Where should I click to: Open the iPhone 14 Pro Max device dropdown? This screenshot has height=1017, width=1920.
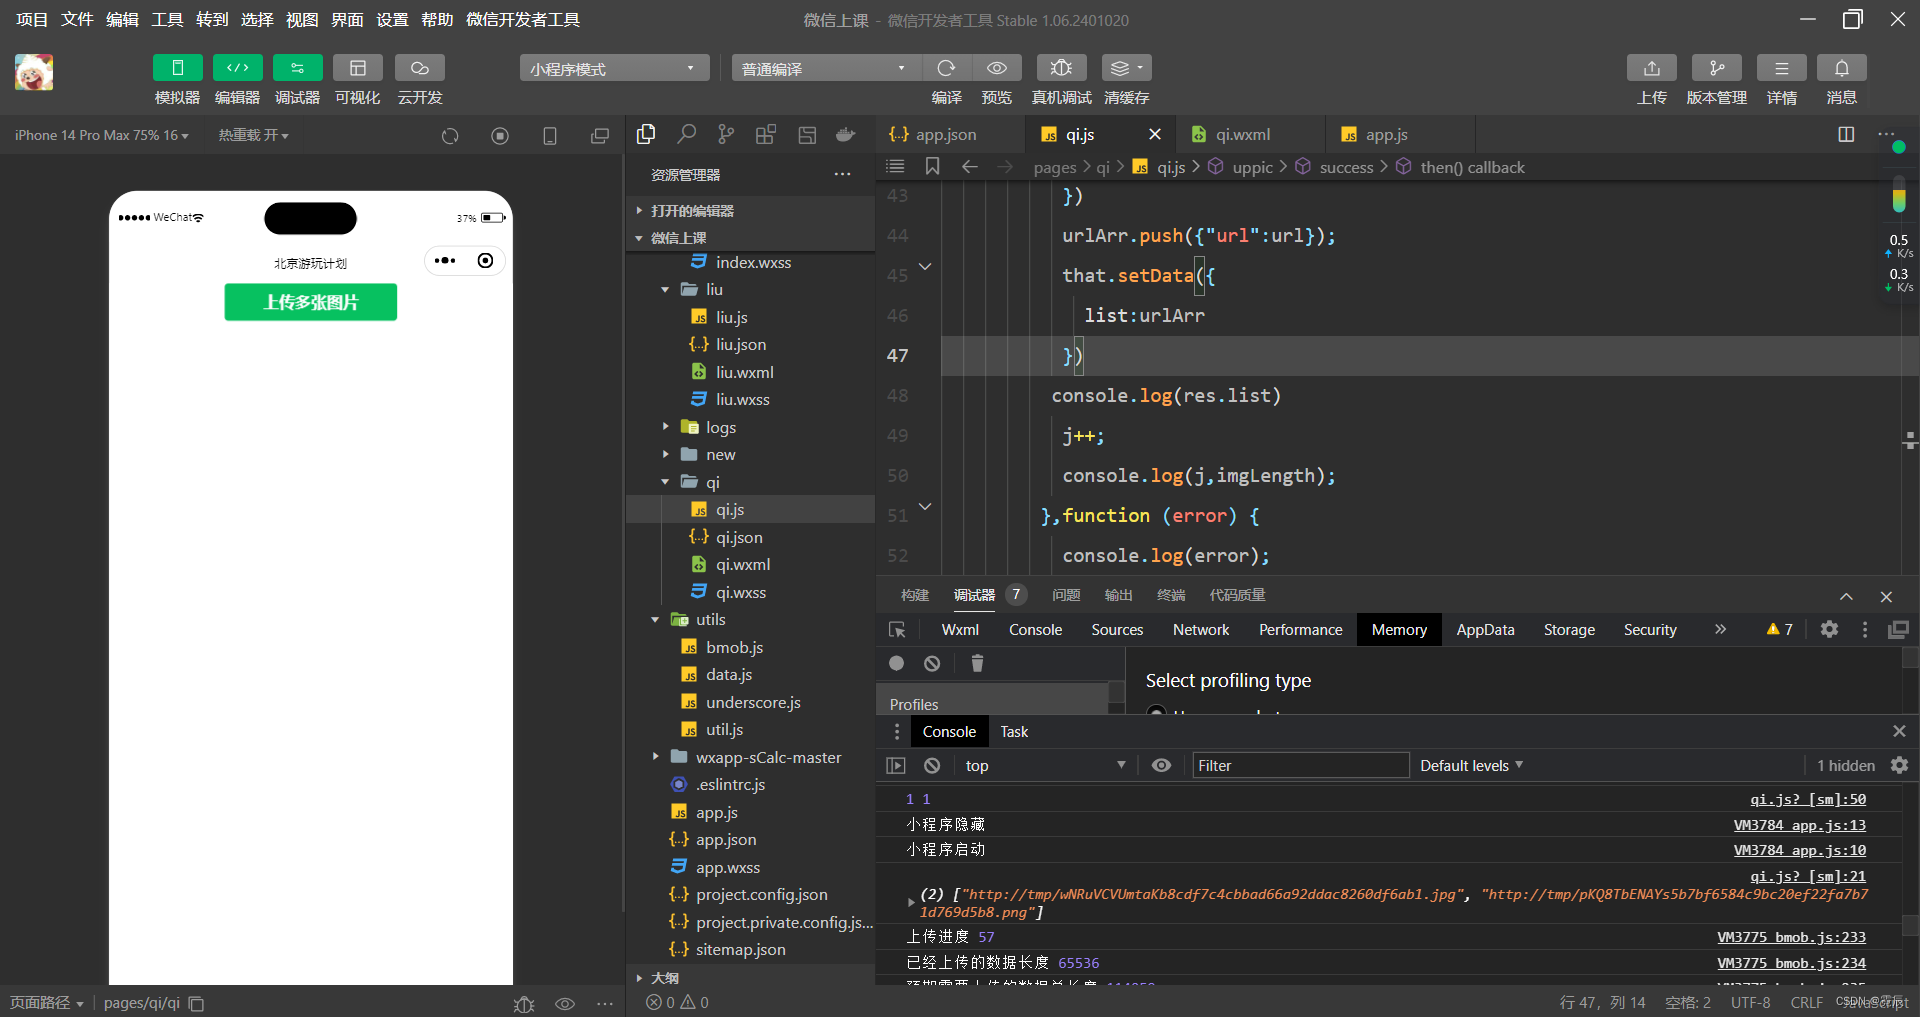[x=101, y=135]
